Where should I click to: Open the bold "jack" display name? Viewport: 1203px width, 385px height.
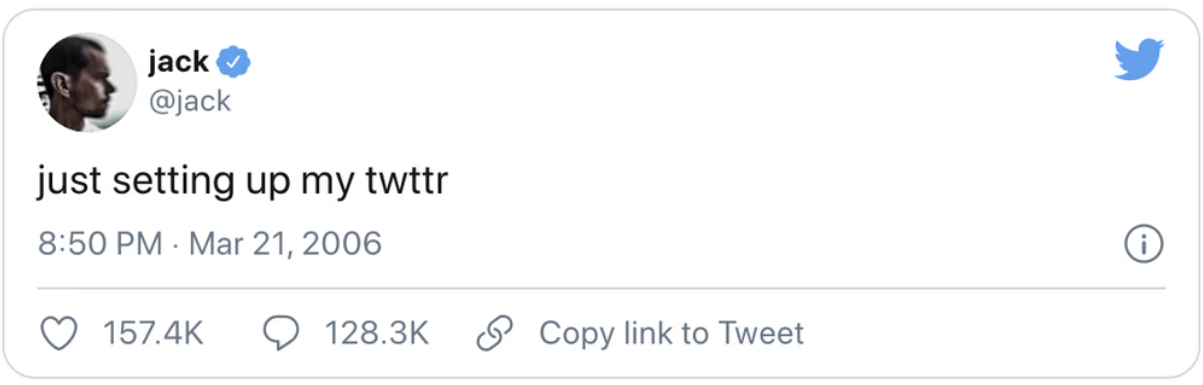[x=178, y=62]
